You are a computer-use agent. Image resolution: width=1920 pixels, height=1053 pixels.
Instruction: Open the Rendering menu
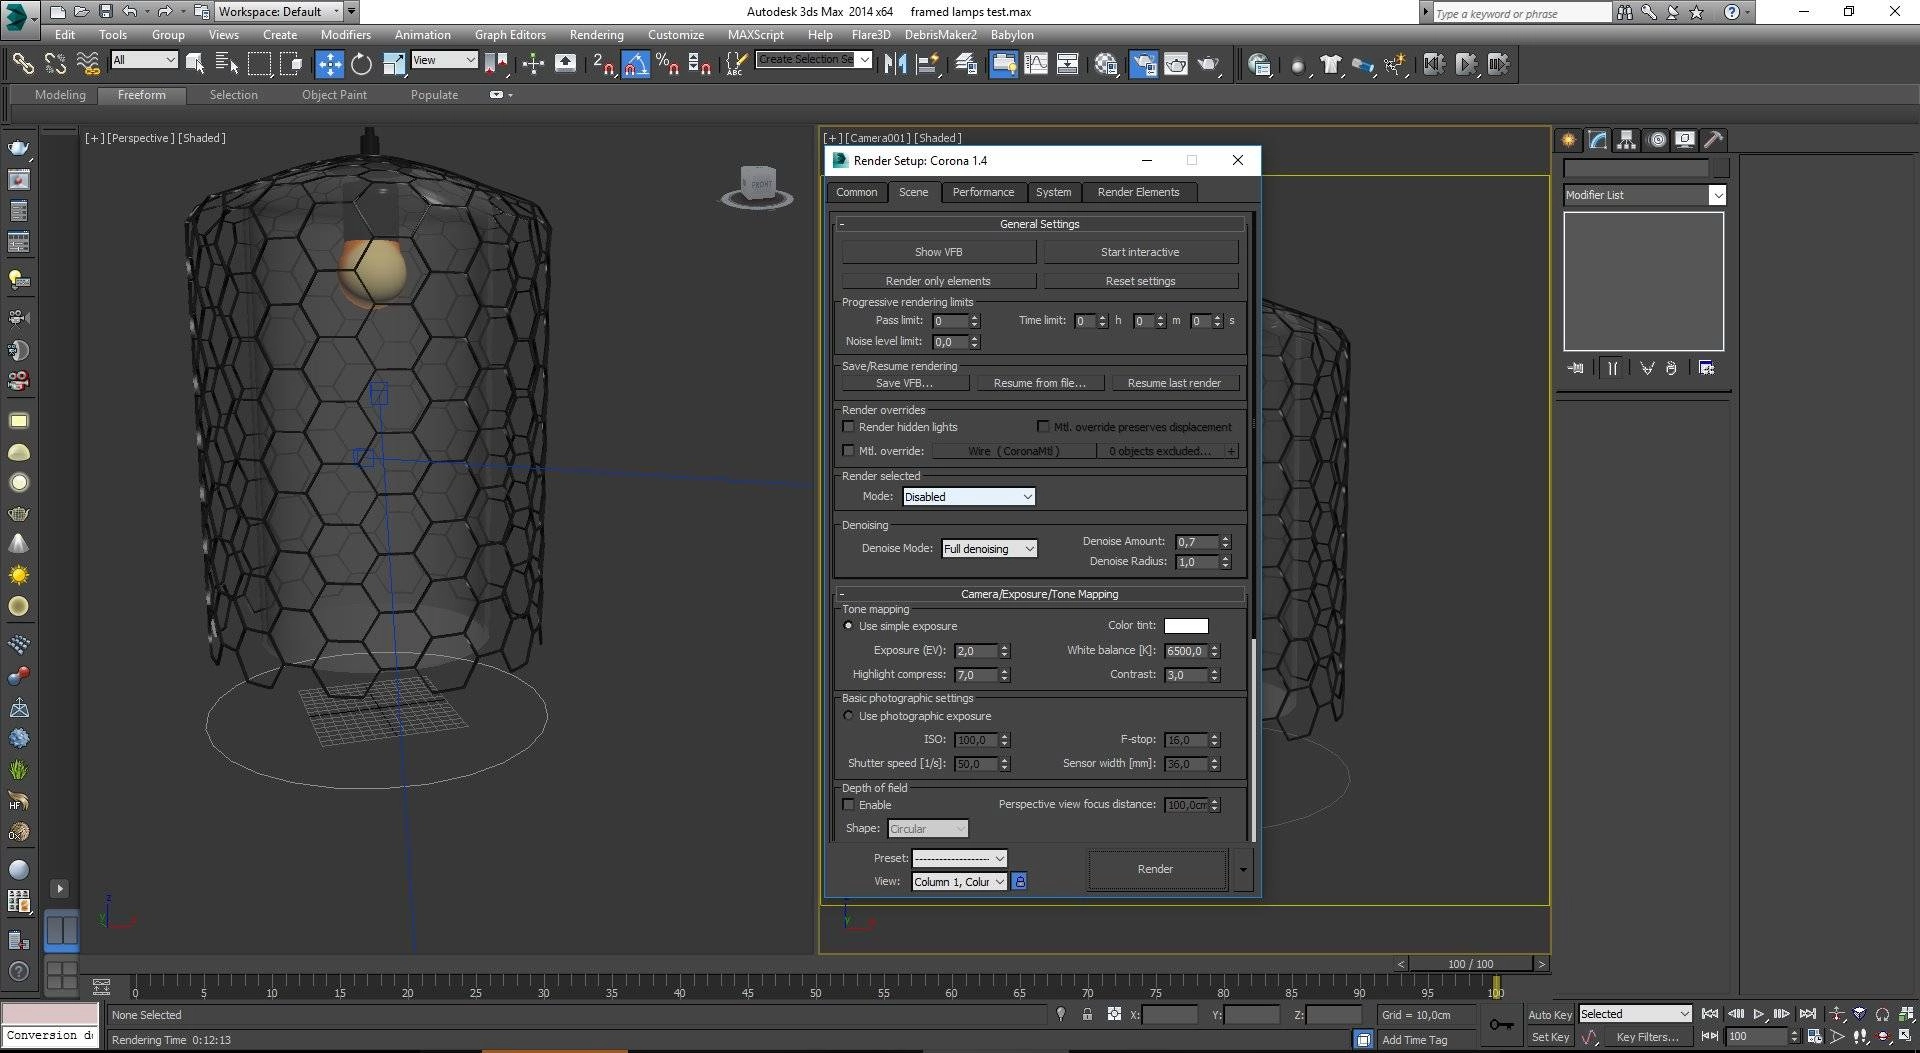click(596, 34)
